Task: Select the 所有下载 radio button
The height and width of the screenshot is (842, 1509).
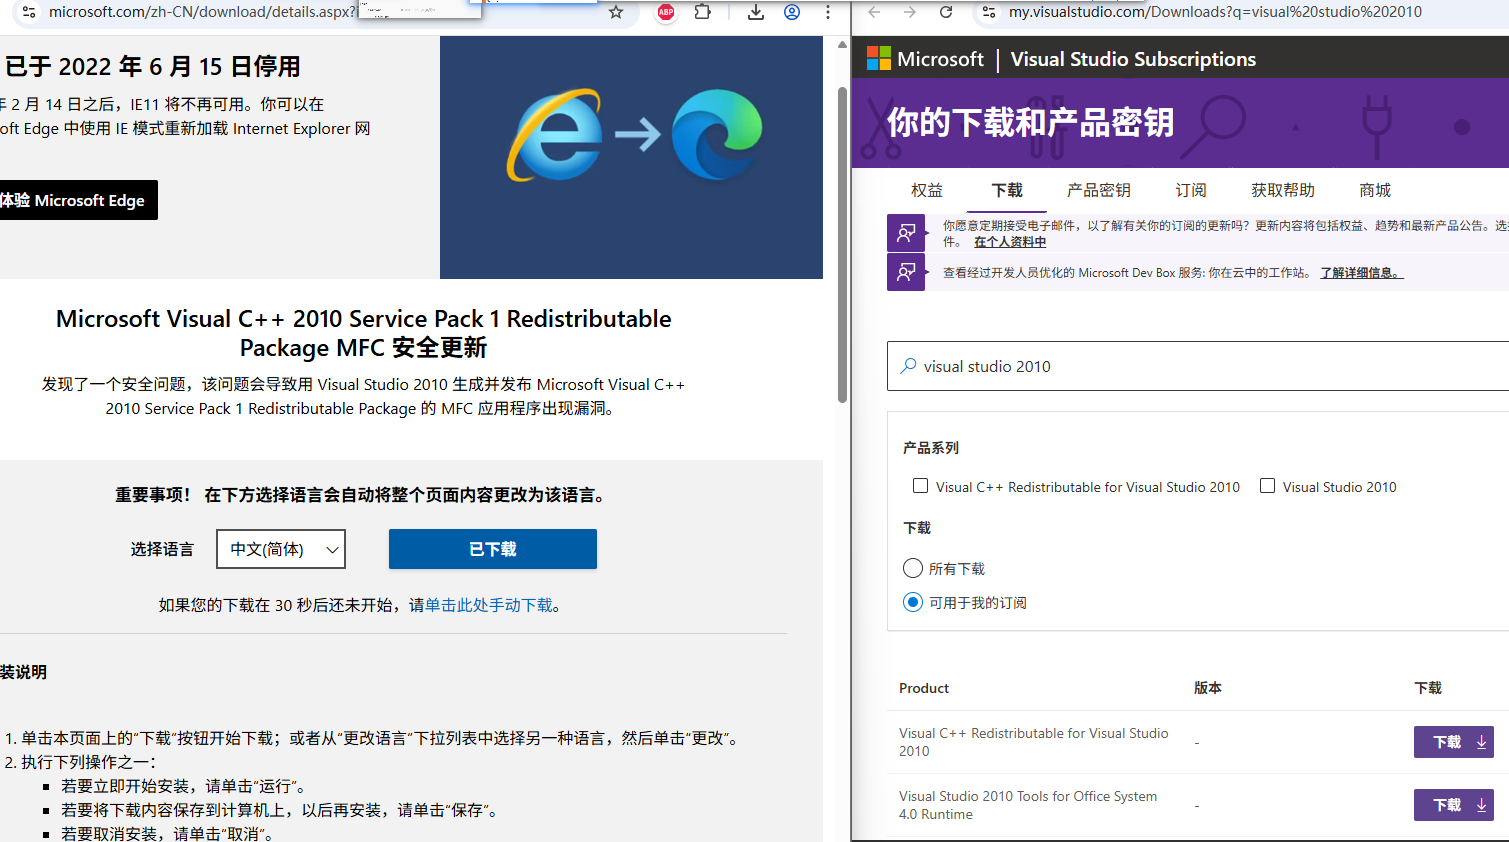Action: coord(913,568)
